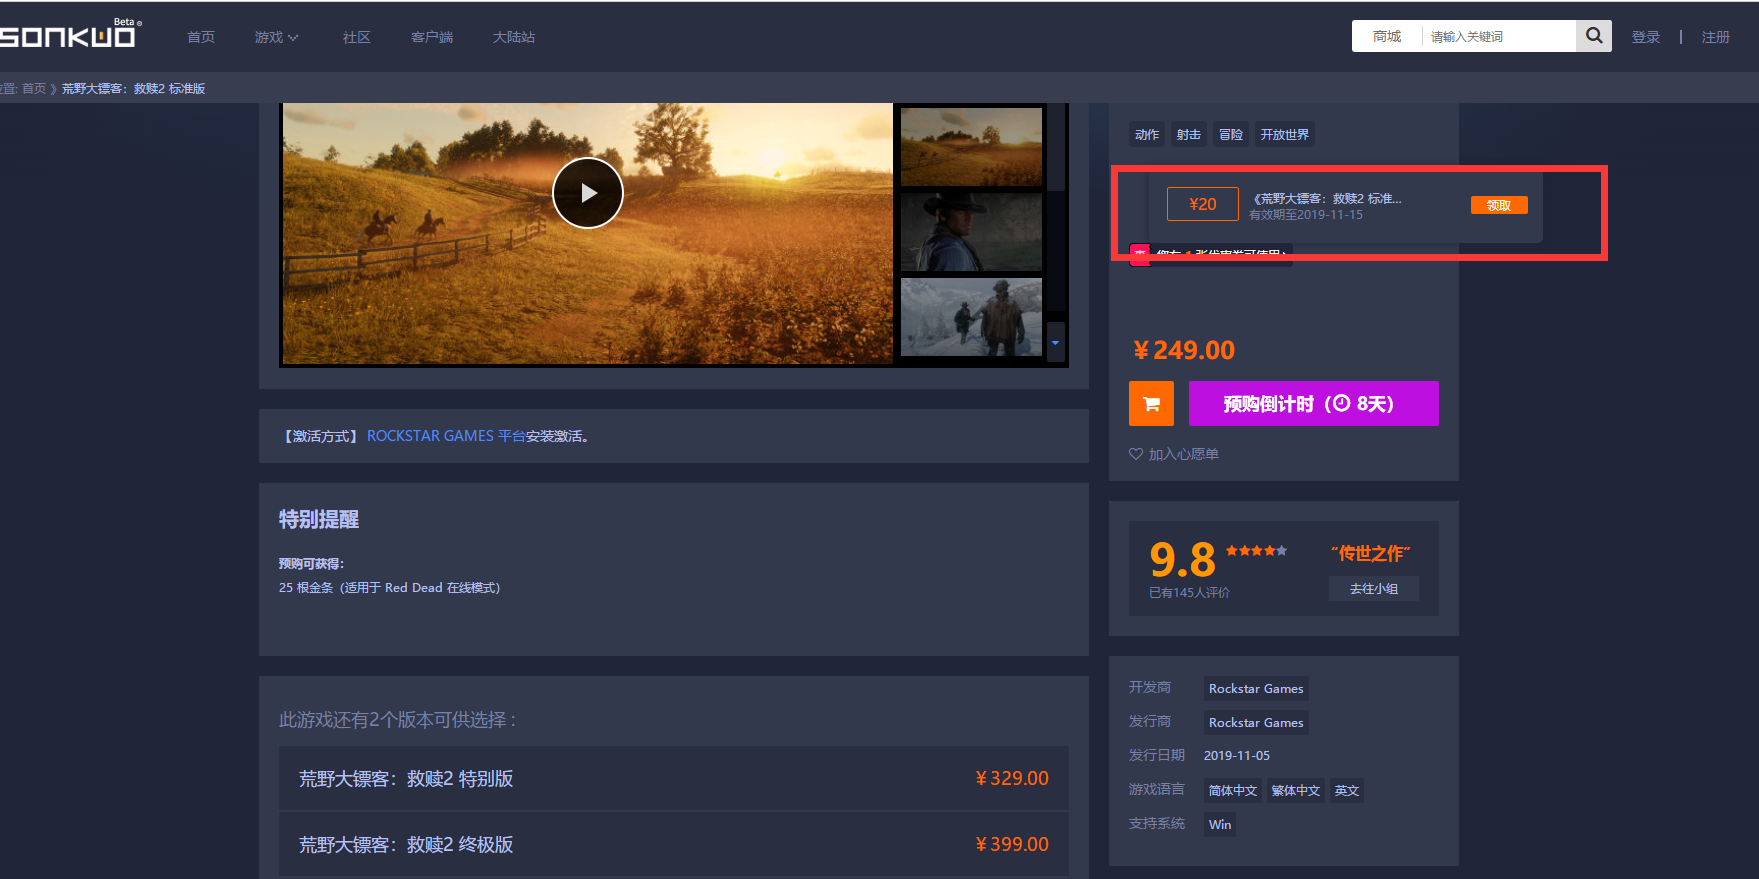Select 商城 search scope

[1387, 36]
